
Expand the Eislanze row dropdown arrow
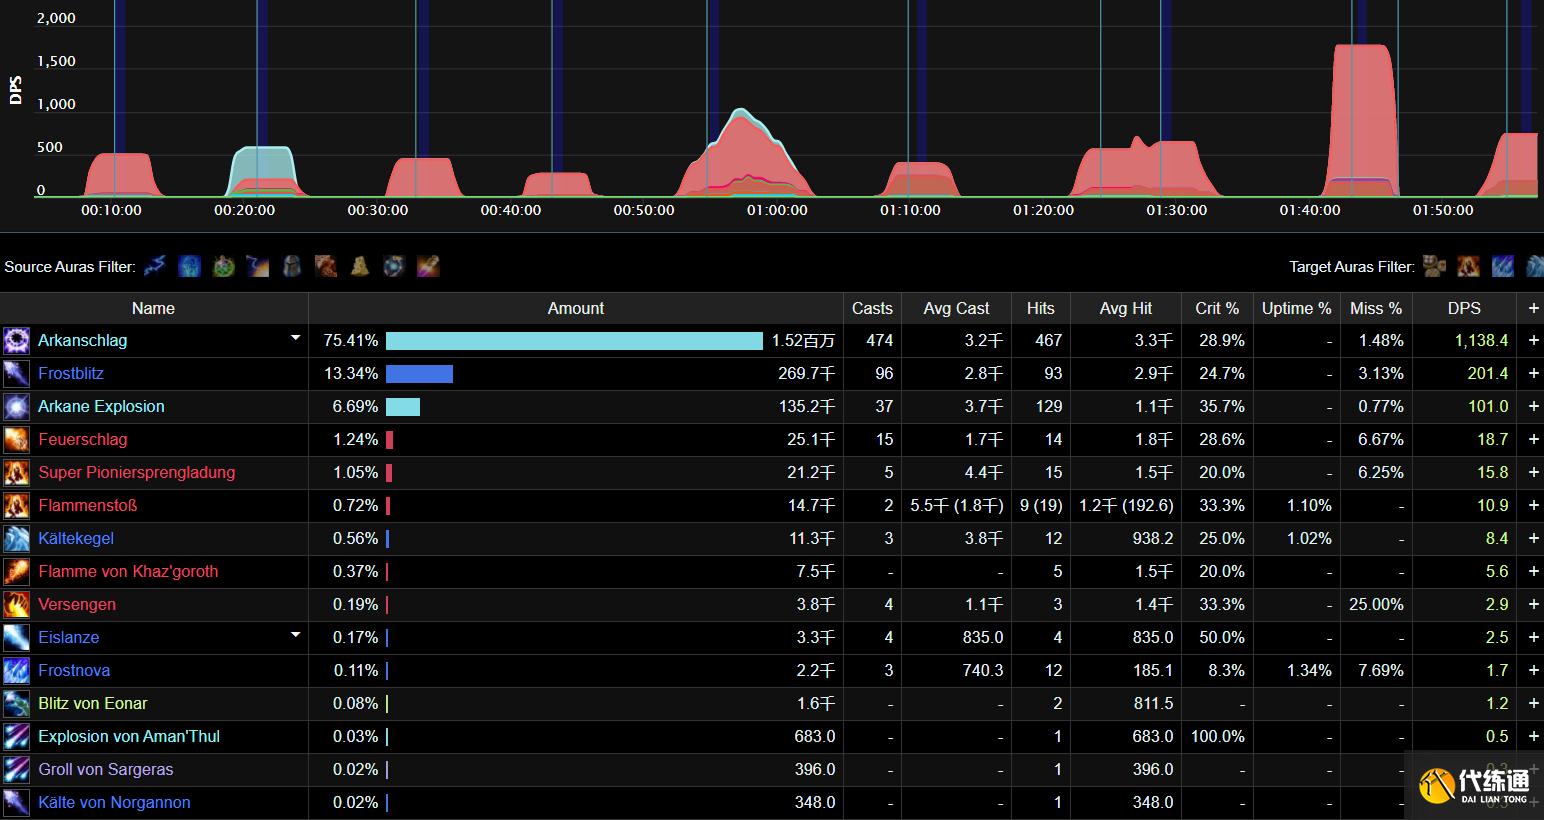pos(295,636)
